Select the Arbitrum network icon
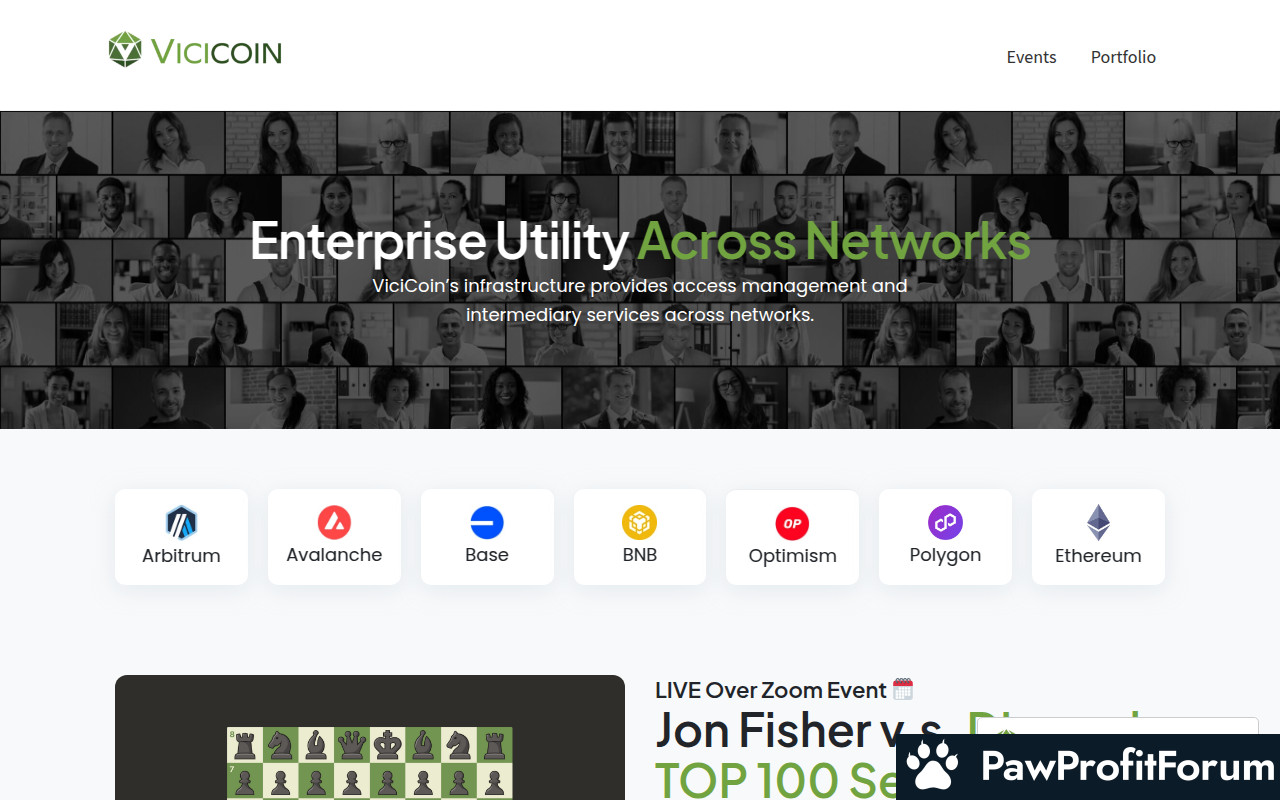1280x800 pixels. [x=181, y=522]
